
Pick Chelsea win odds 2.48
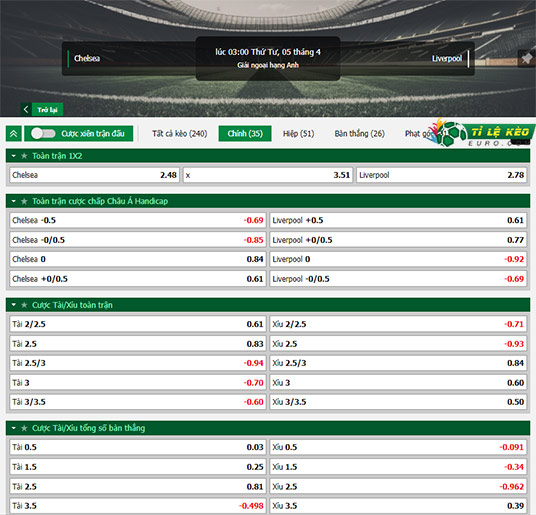coord(95,175)
